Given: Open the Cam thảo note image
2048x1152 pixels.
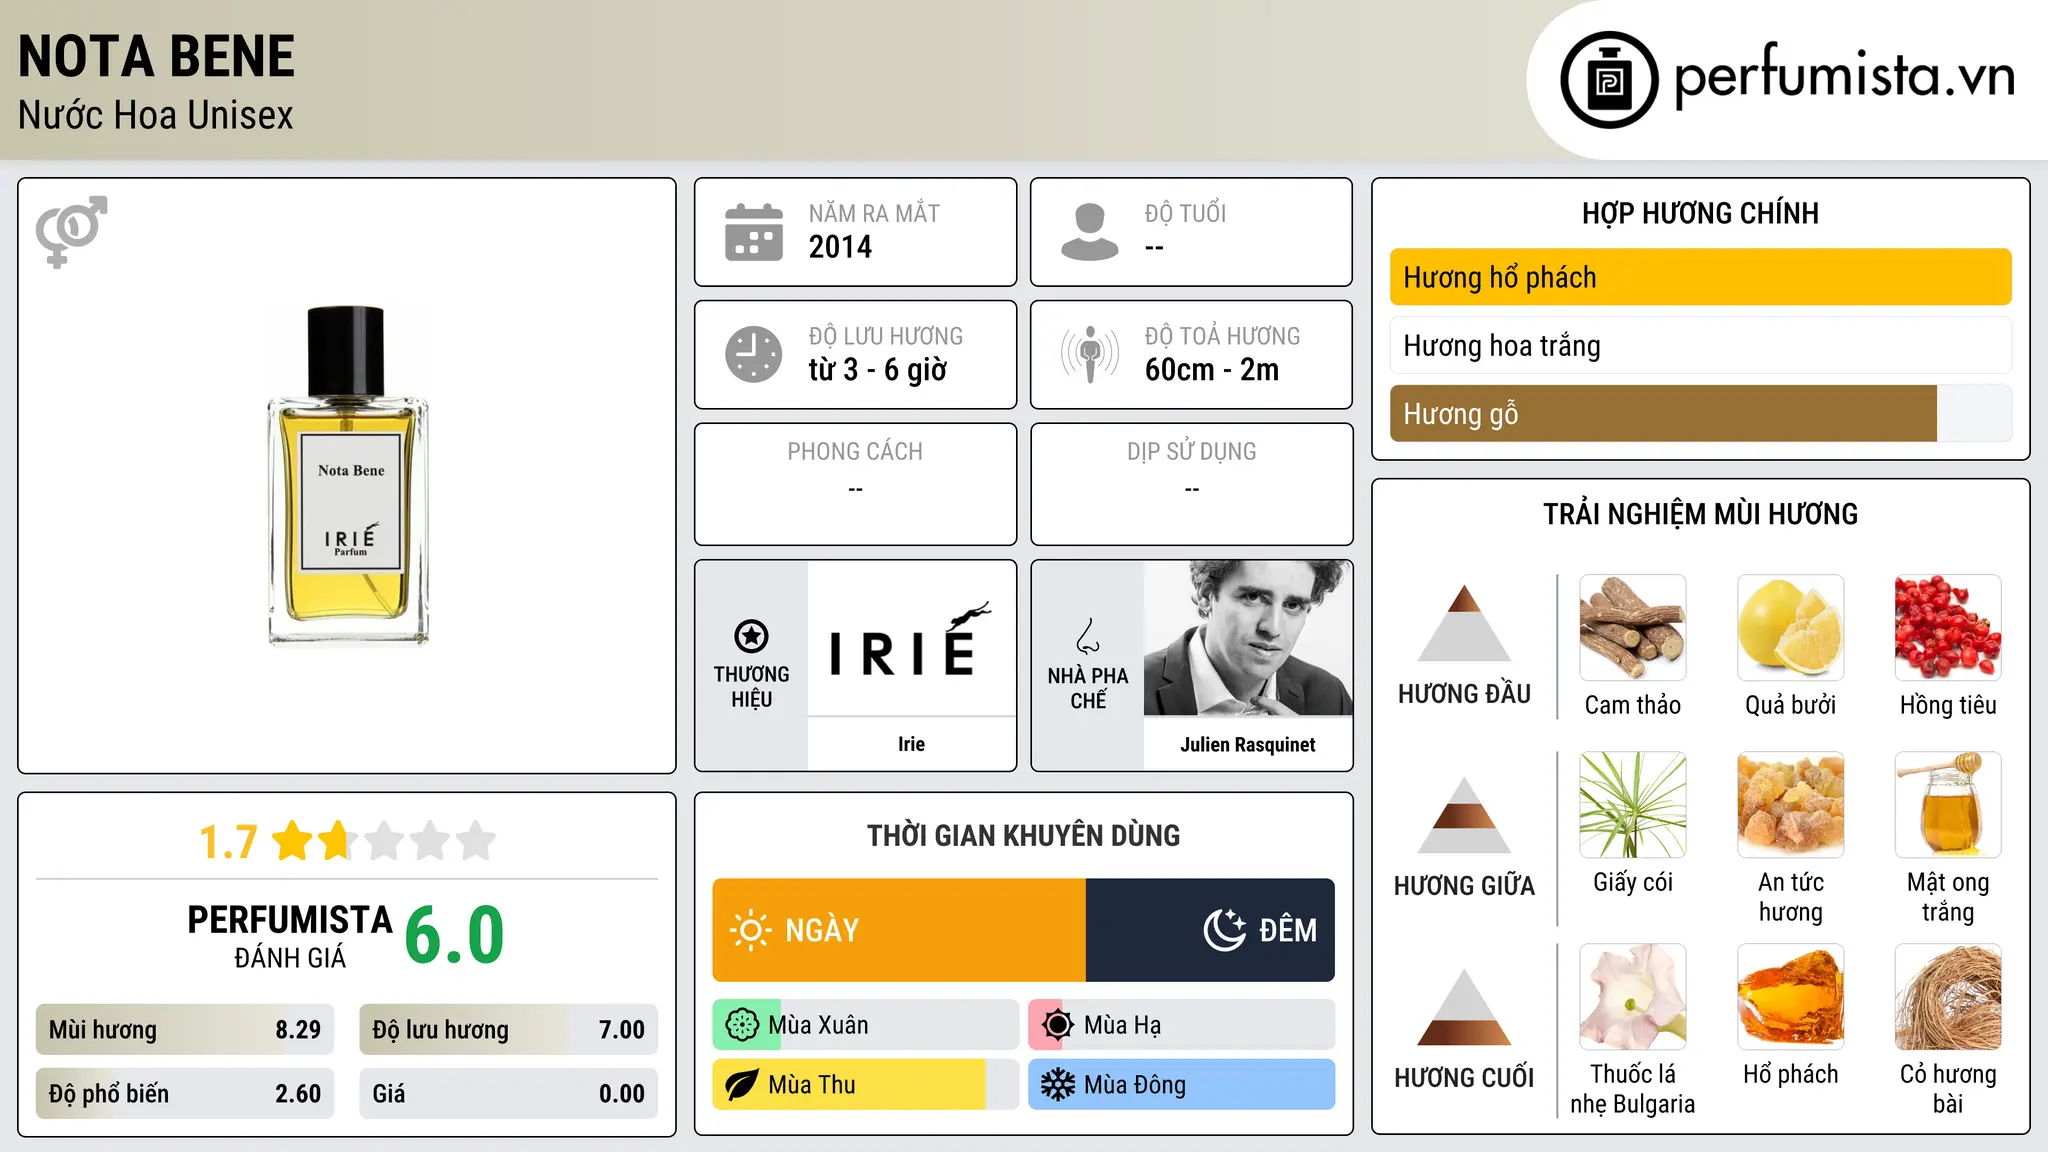Looking at the screenshot, I should [1633, 628].
